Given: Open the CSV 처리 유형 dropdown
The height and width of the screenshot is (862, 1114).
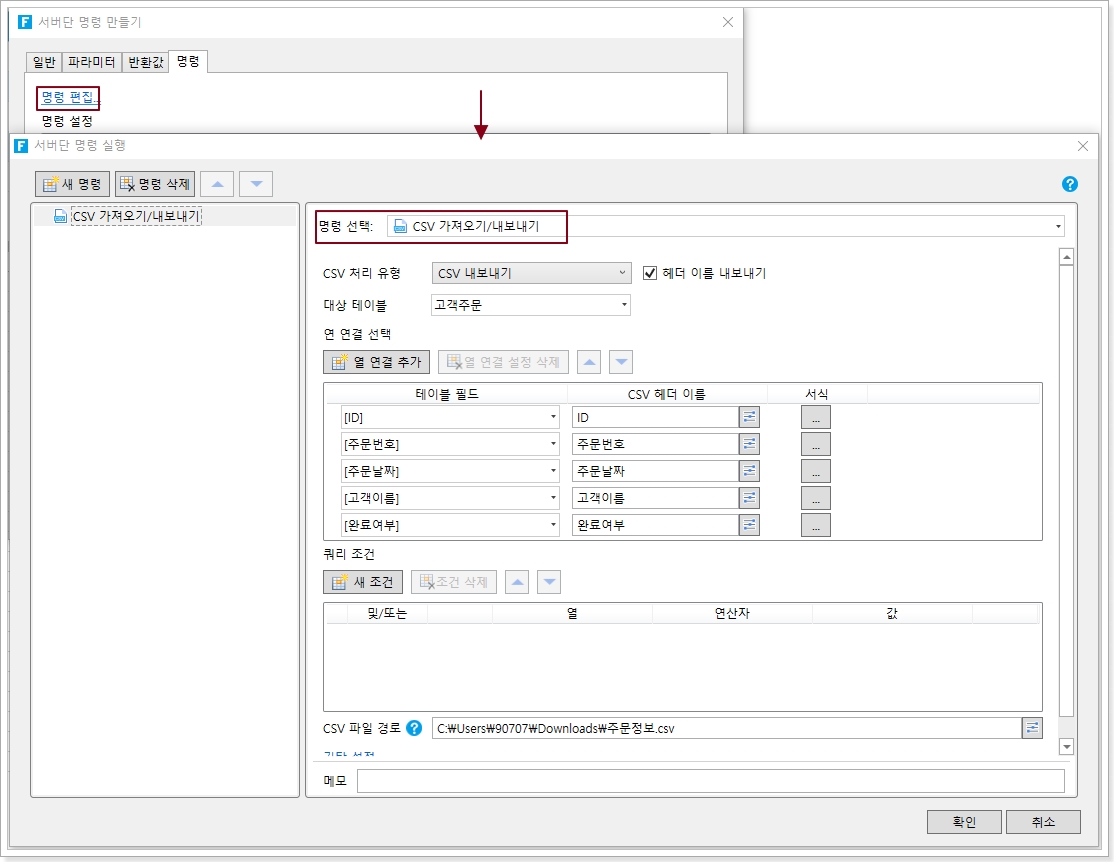Looking at the screenshot, I should [531, 273].
